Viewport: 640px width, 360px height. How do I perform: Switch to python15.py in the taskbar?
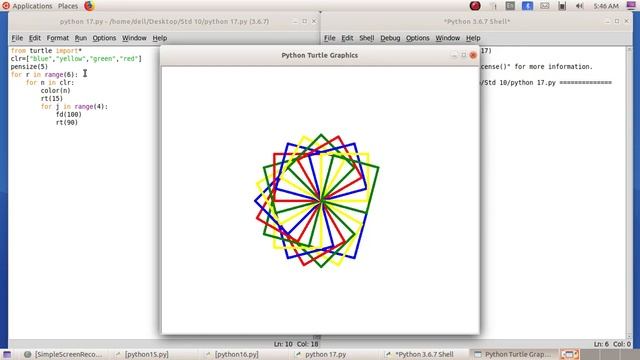(x=142, y=354)
